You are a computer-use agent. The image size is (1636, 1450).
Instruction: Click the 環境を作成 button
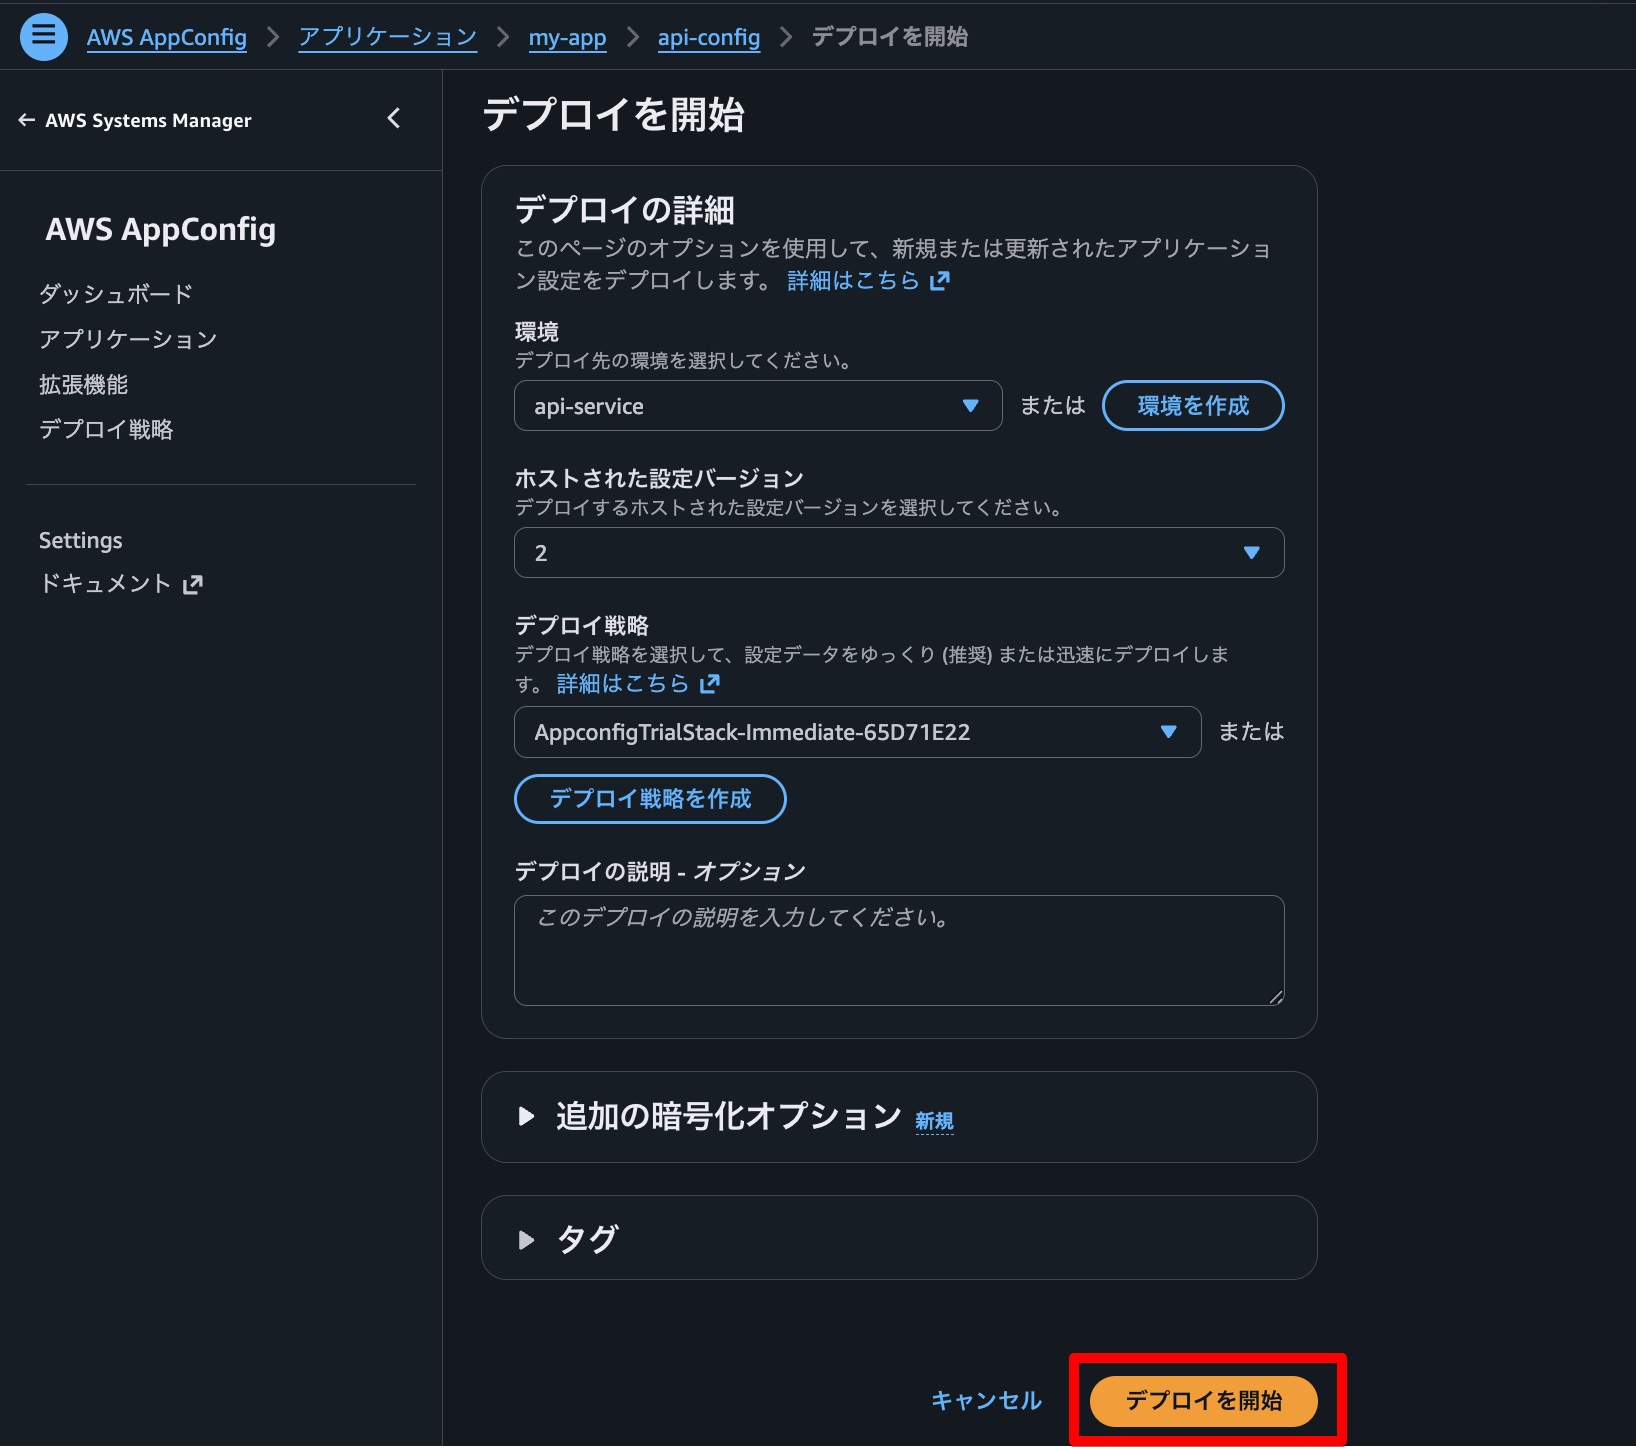(1192, 405)
